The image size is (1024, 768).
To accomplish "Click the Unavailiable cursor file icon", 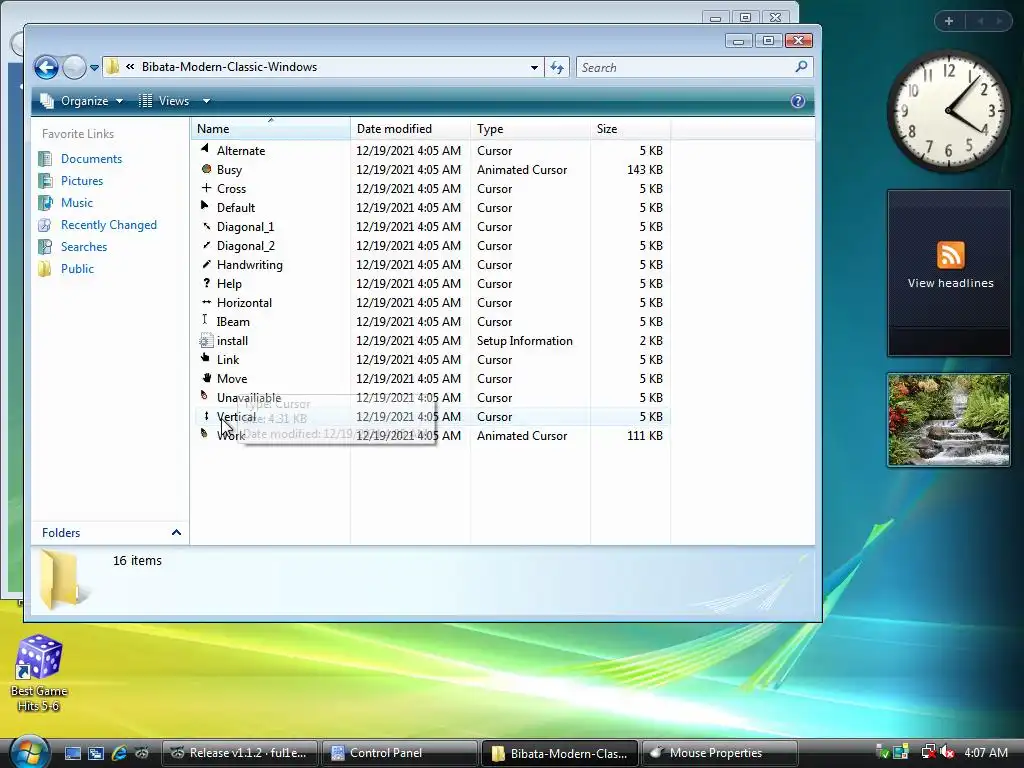I will pyautogui.click(x=206, y=396).
